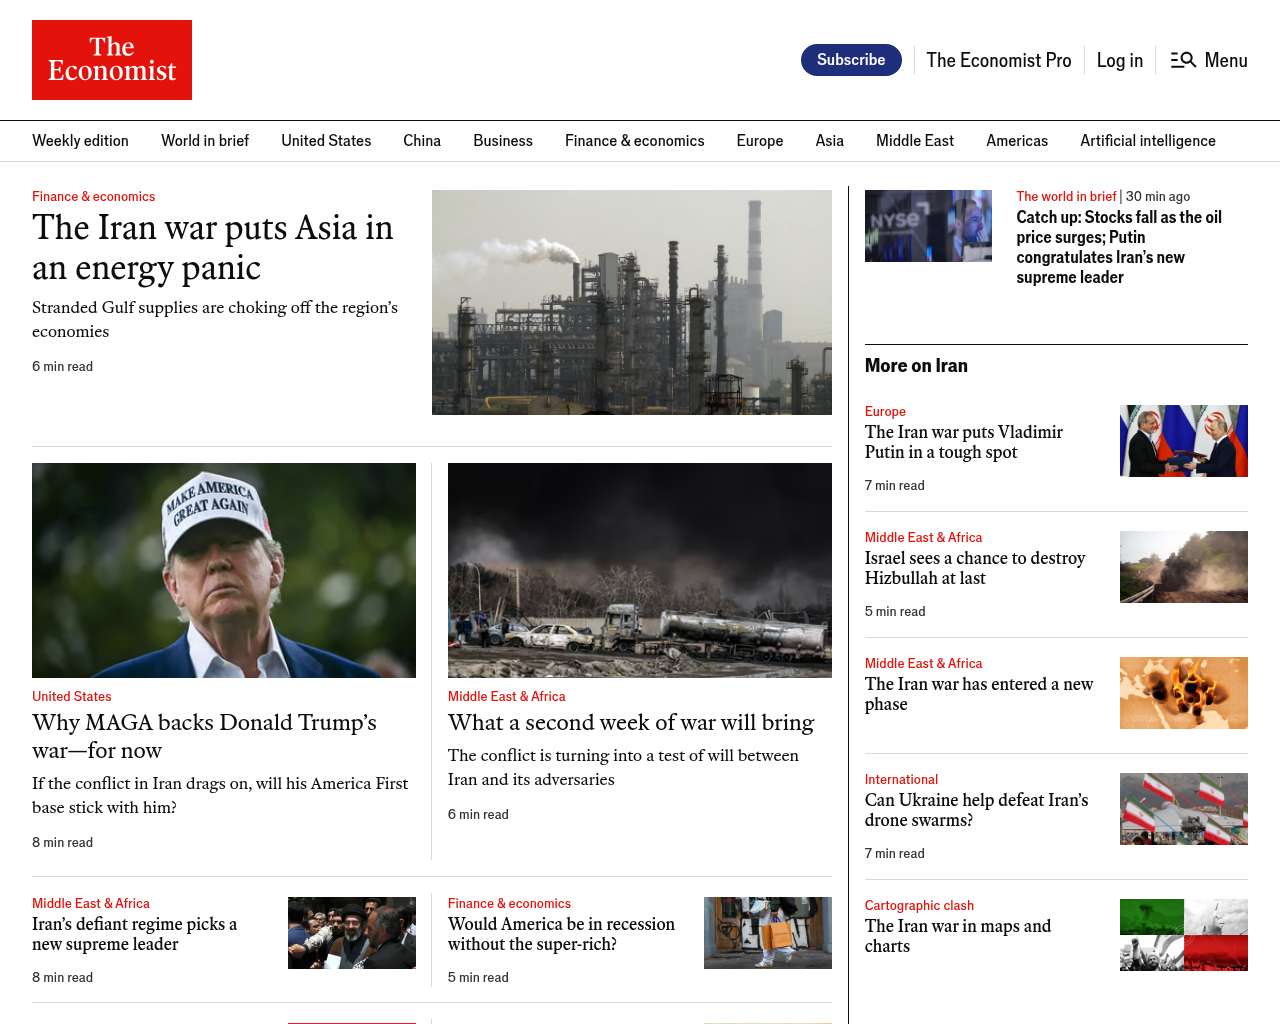Navigate to Artificial intelligence section

pyautogui.click(x=1147, y=141)
